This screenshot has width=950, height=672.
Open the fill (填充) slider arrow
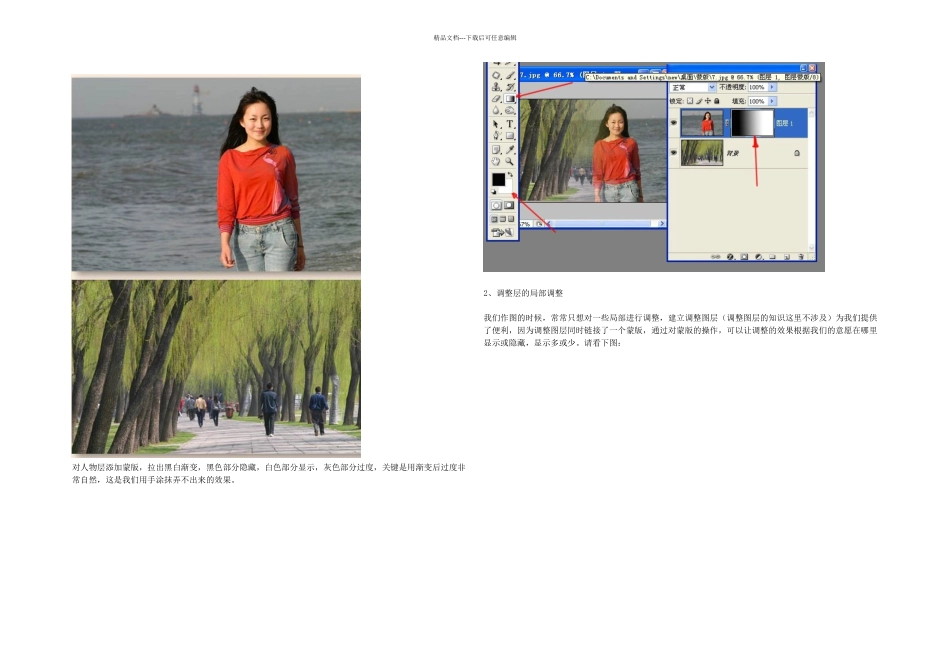tap(772, 101)
